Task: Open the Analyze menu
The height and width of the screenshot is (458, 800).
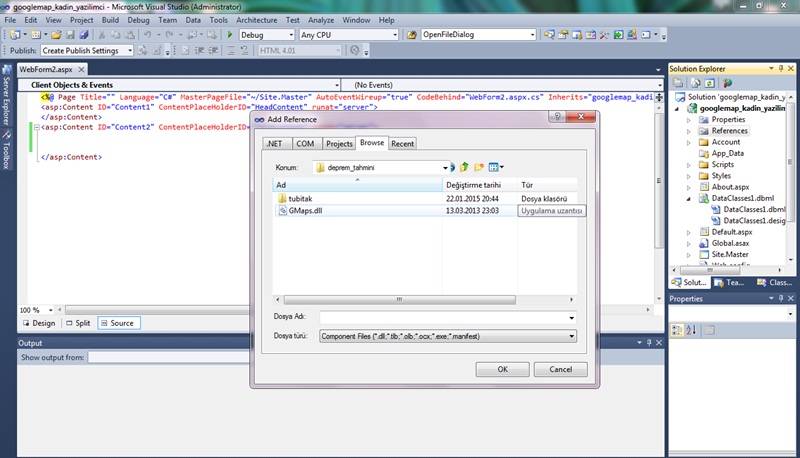Action: point(321,20)
